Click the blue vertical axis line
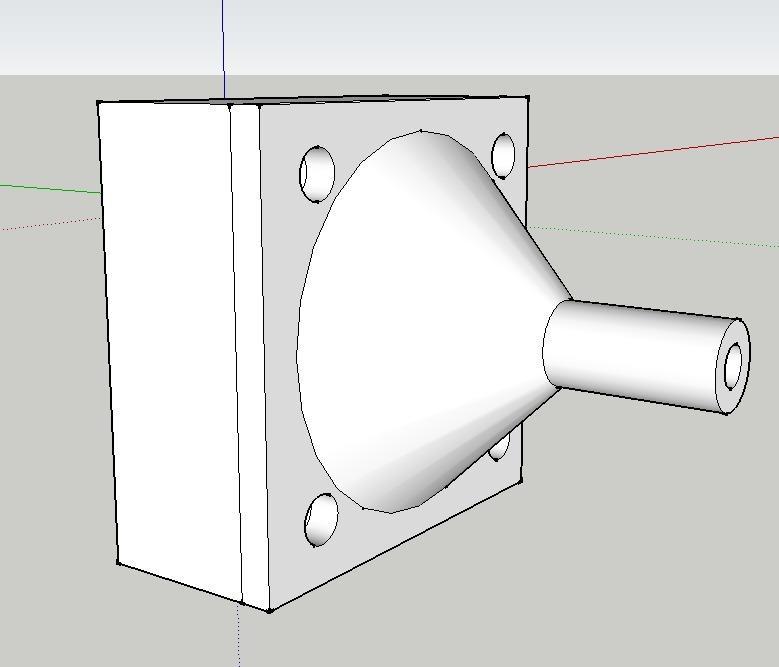The image size is (779, 667). 223,50
